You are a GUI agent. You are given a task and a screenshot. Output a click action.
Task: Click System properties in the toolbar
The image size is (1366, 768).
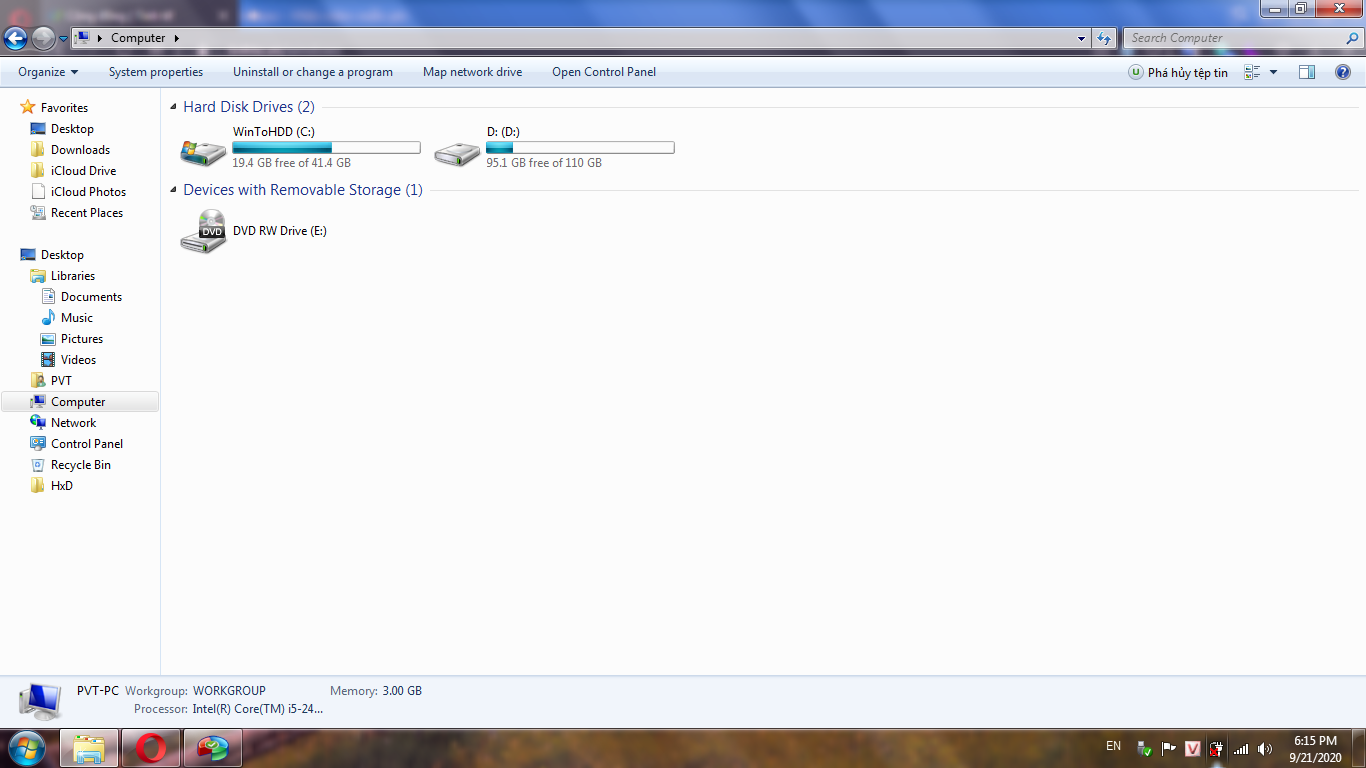[156, 72]
